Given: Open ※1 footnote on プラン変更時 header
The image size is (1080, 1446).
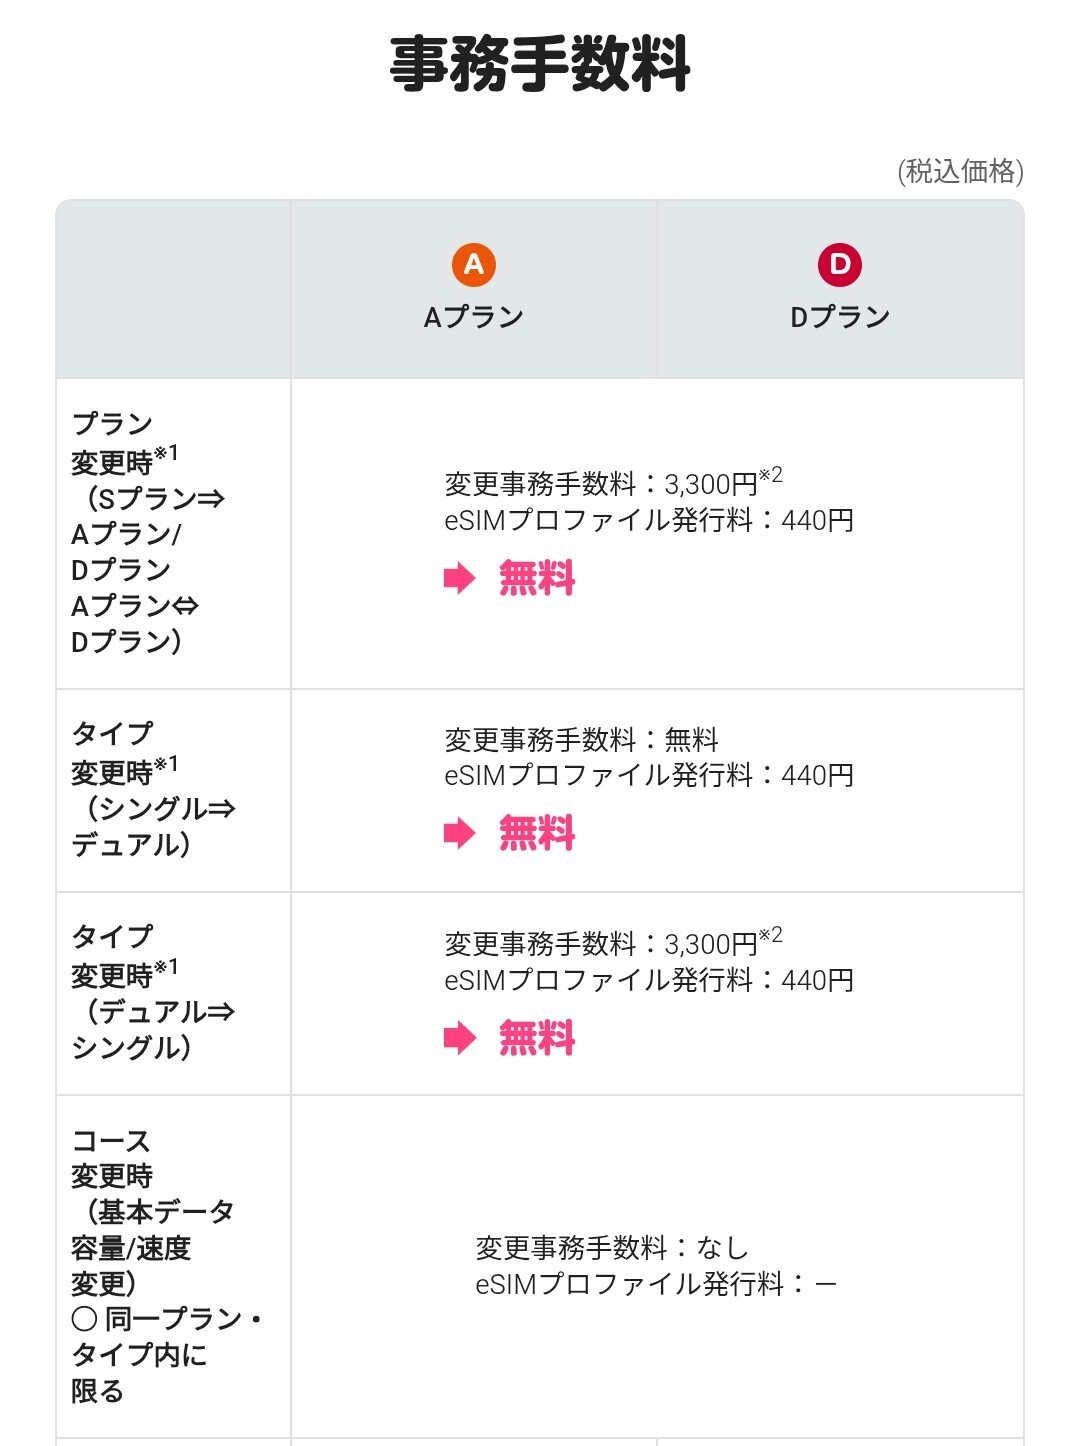Looking at the screenshot, I should click(x=166, y=454).
